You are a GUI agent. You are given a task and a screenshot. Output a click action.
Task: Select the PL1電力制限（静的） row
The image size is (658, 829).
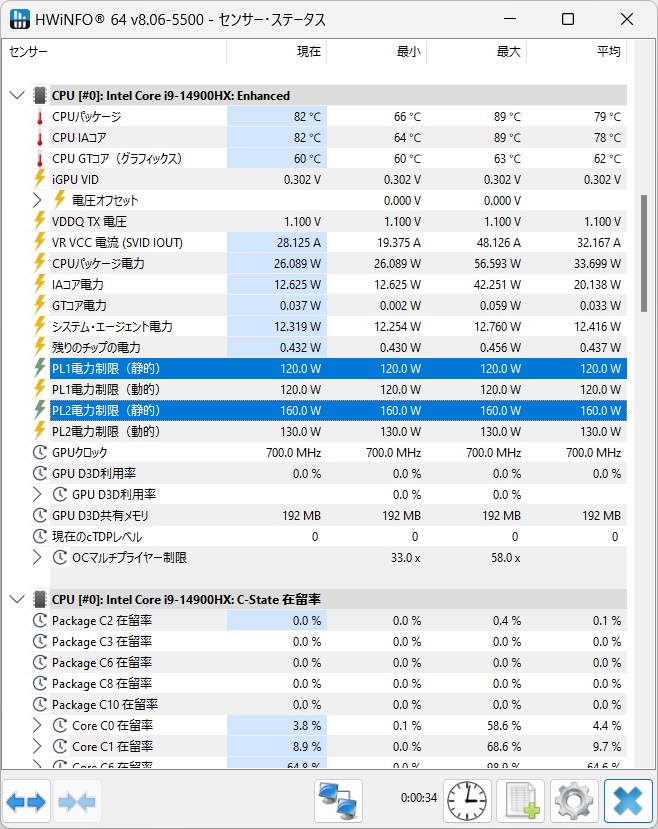pos(338,369)
